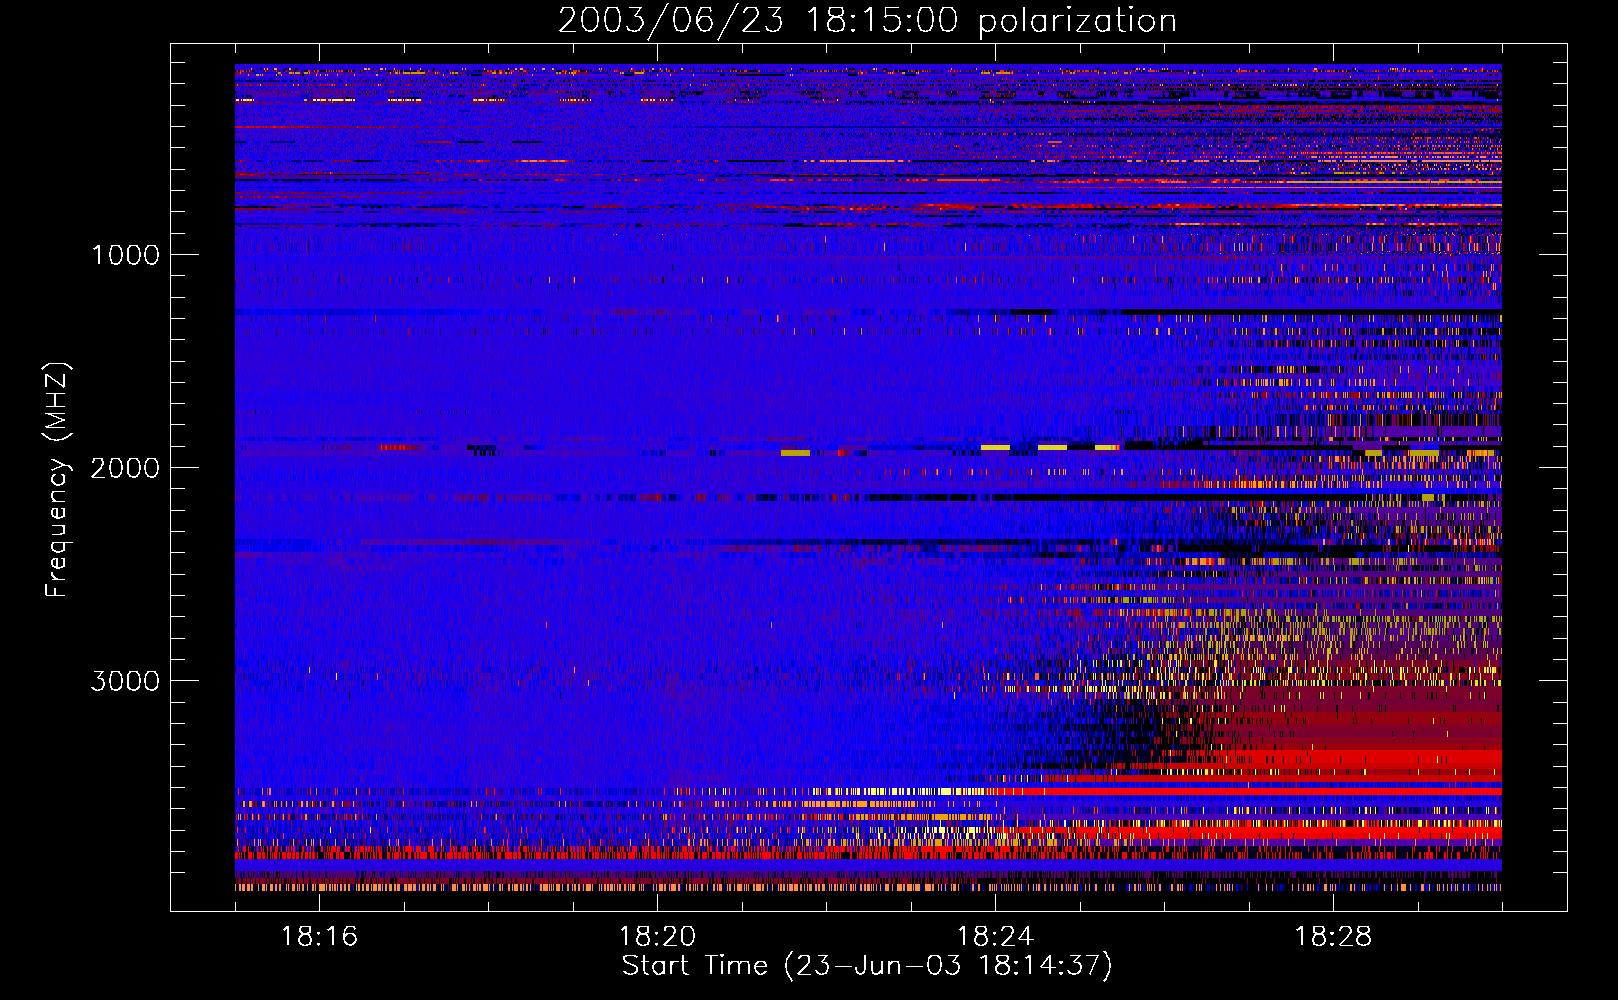The height and width of the screenshot is (1000, 1618).
Task: Select the '2000' frequency axis label
Action: point(125,468)
